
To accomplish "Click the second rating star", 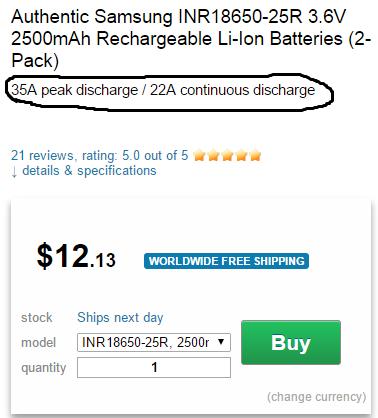I will tap(213, 155).
